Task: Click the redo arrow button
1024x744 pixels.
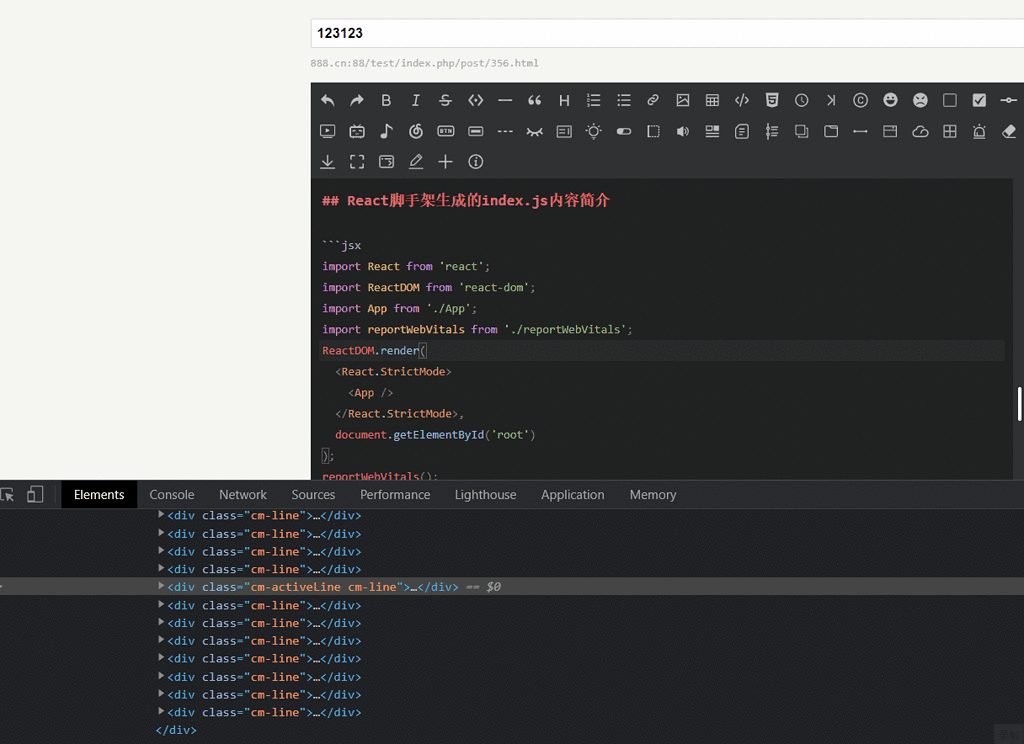Action: point(357,100)
